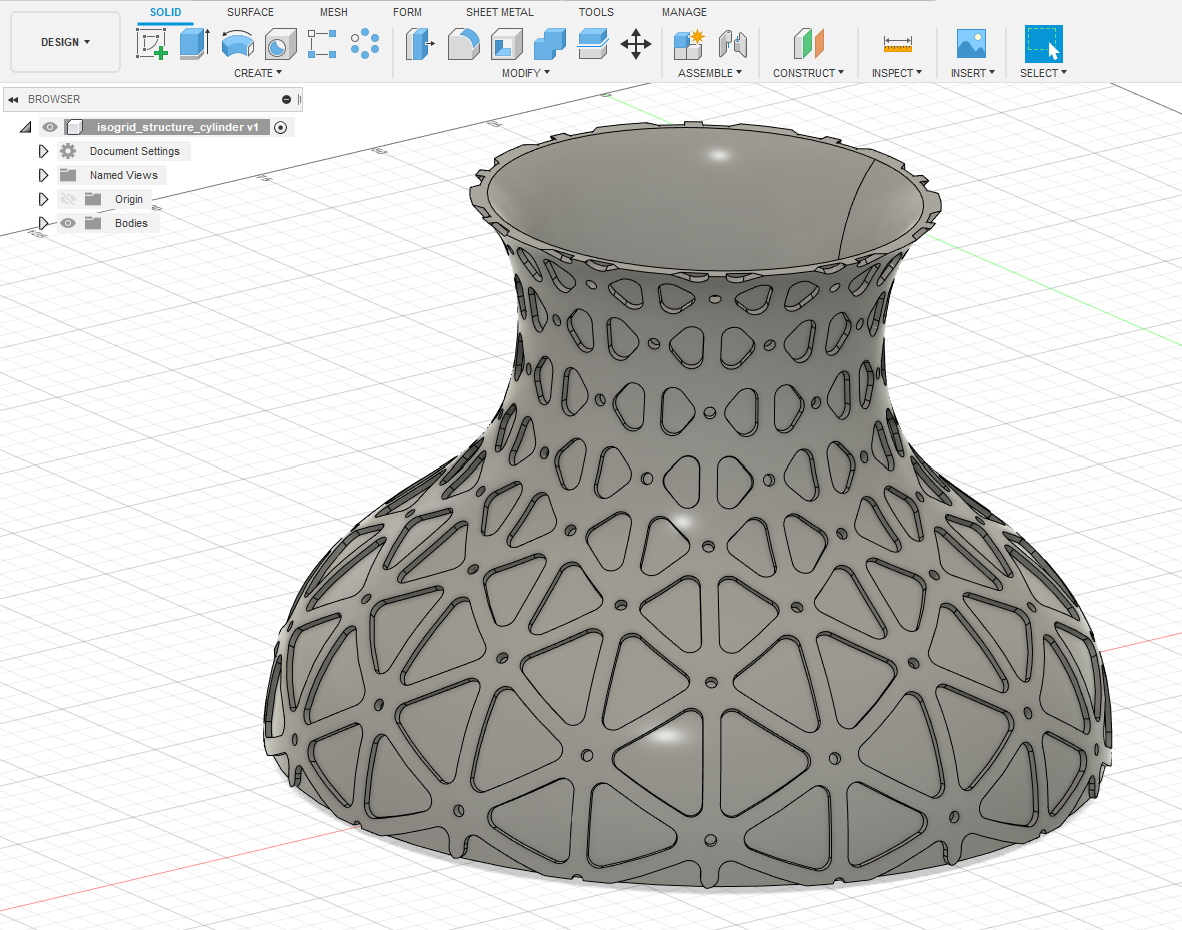Hide the Bodies folder
Viewport: 1182px width, 930px height.
[68, 223]
